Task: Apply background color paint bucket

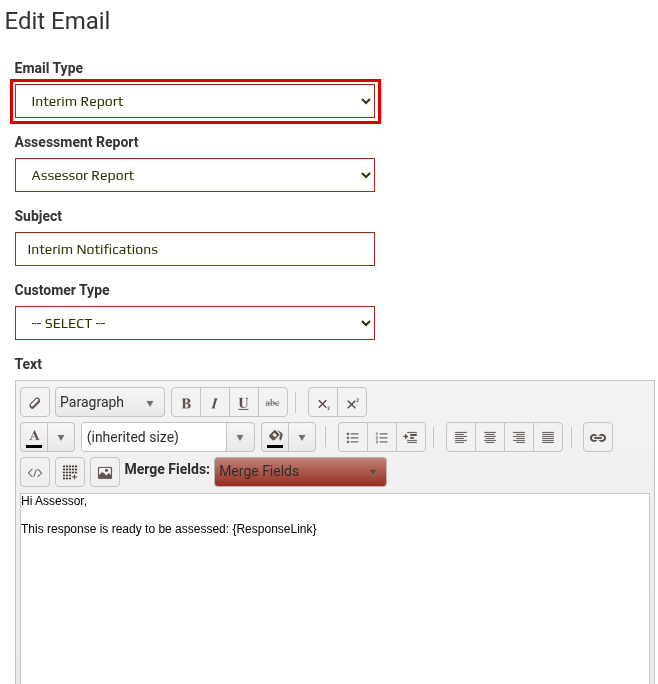Action: pos(275,437)
